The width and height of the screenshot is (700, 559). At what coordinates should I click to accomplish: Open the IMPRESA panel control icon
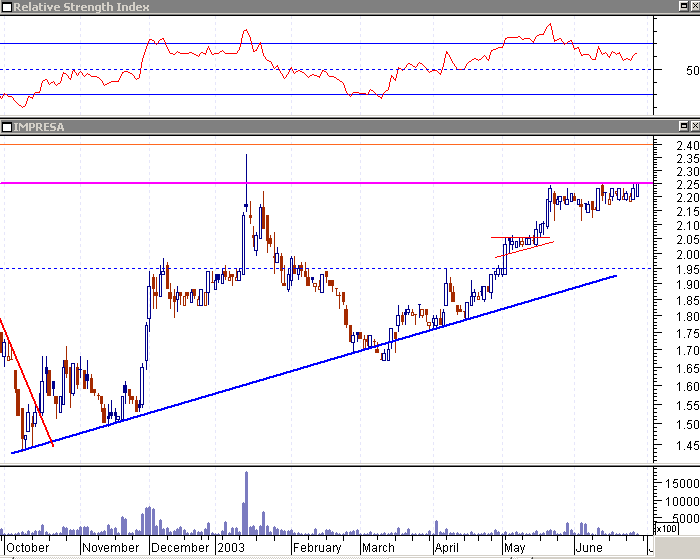point(6,127)
